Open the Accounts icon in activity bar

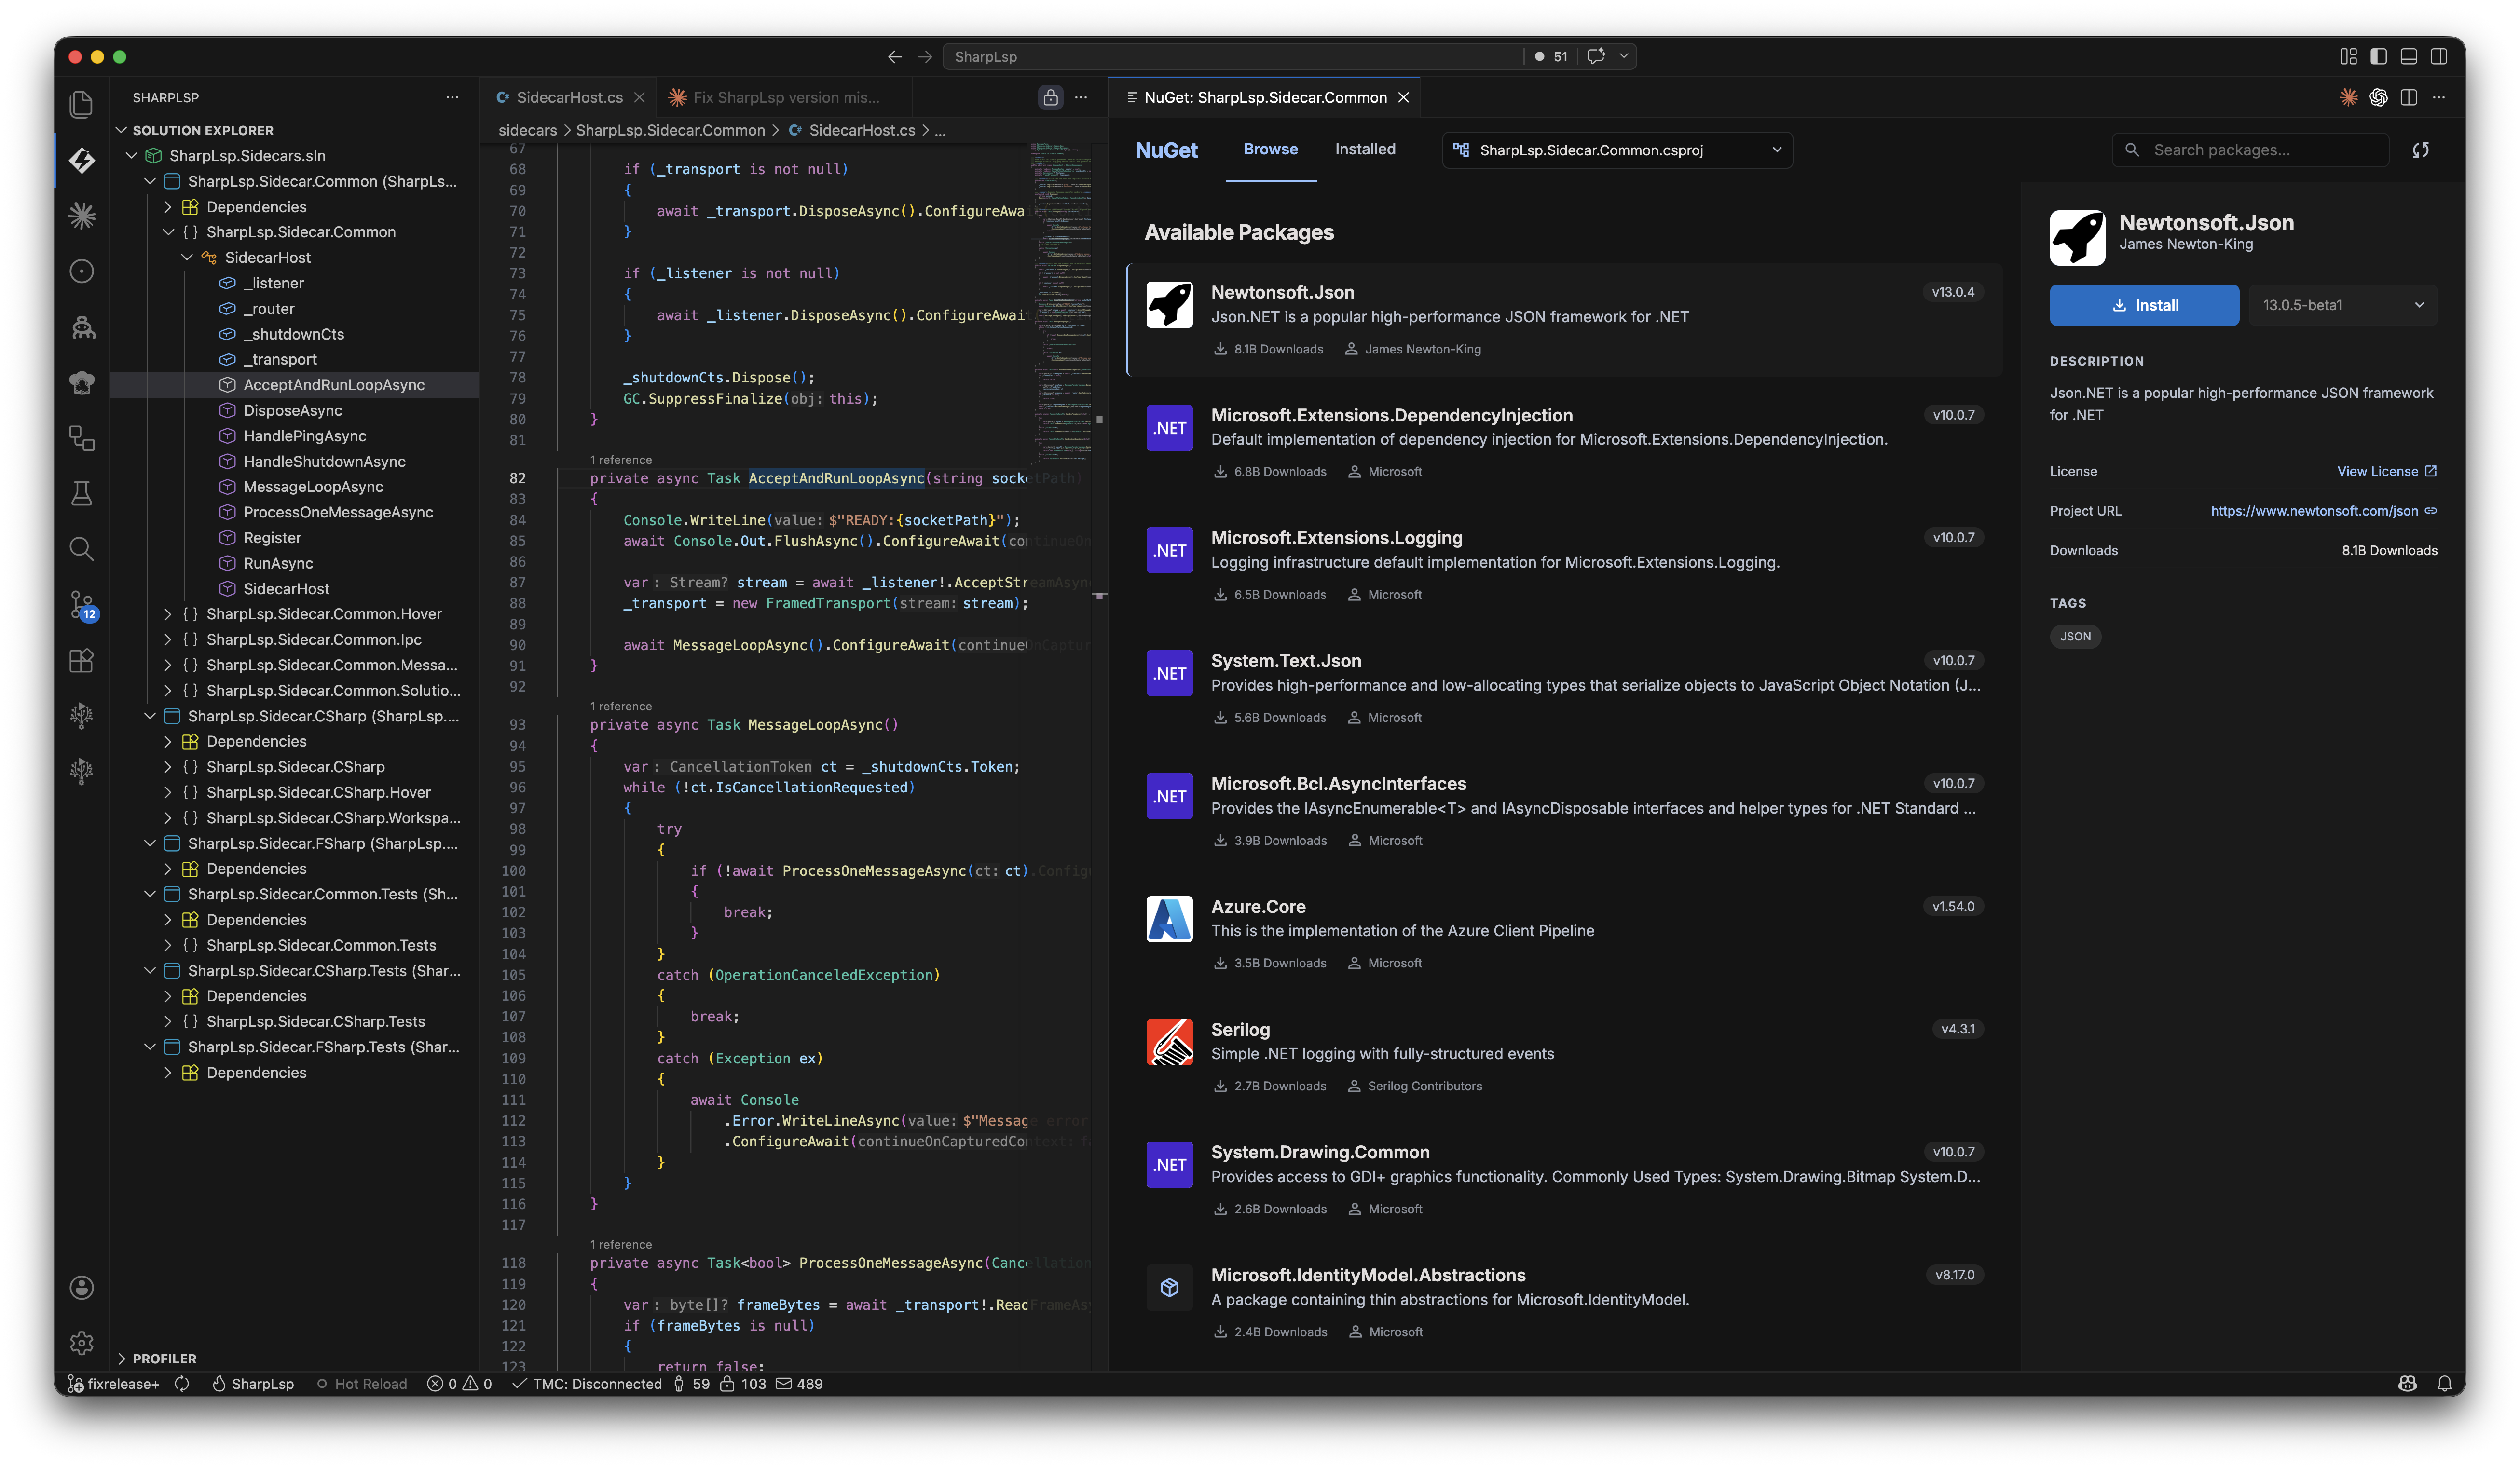pos(82,1287)
